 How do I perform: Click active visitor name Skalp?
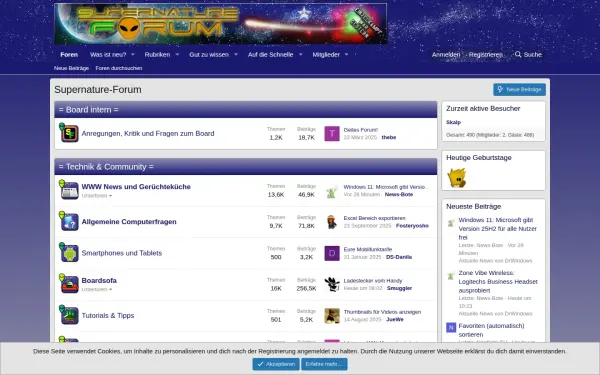[x=453, y=122]
